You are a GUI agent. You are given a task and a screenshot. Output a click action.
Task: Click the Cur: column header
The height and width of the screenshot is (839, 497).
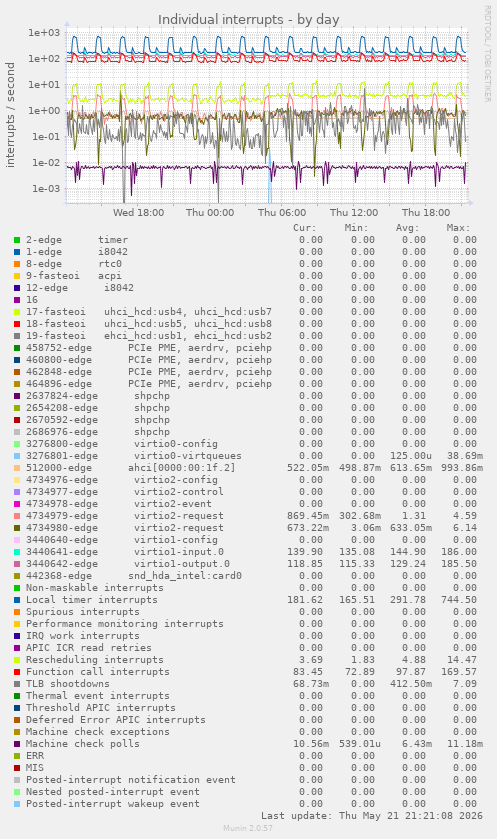304,228
